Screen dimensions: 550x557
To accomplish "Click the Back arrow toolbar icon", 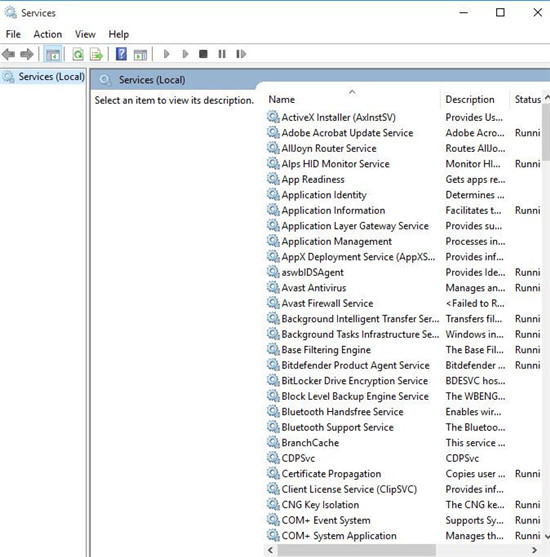I will click(x=9, y=54).
